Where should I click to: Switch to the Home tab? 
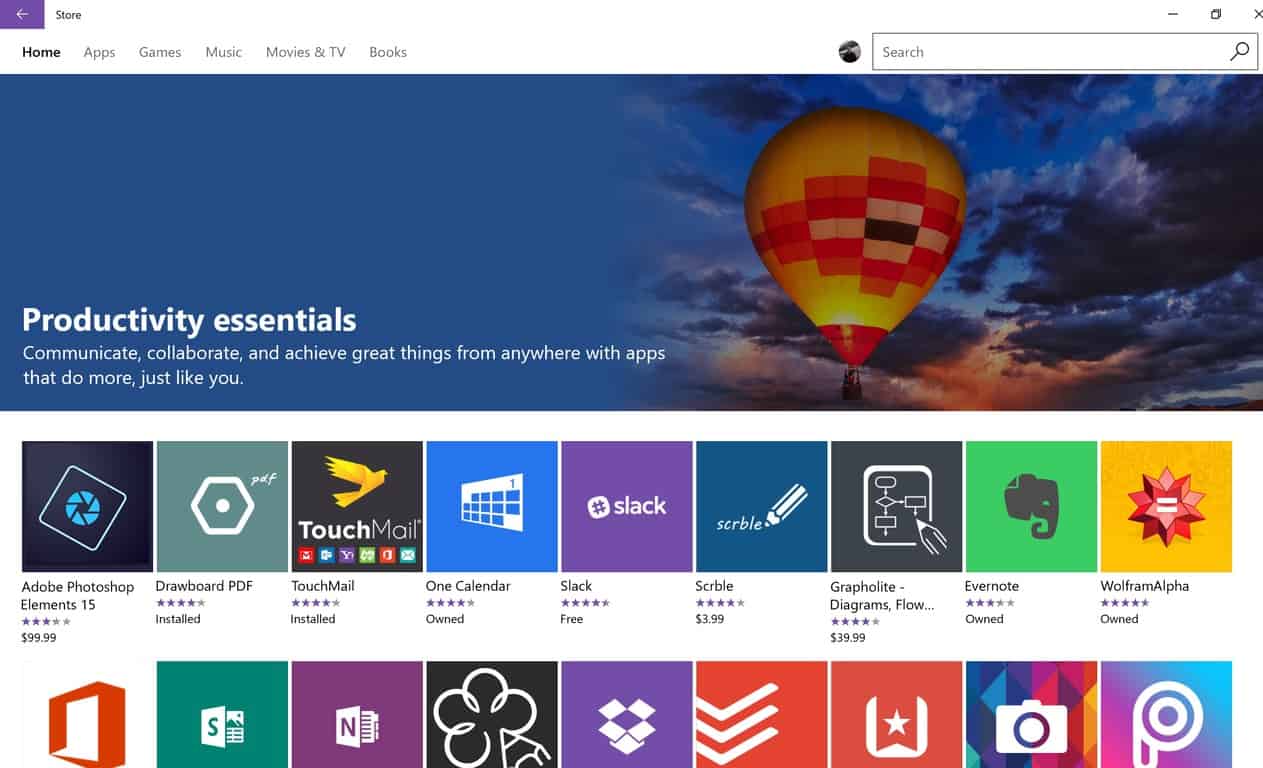click(x=41, y=52)
